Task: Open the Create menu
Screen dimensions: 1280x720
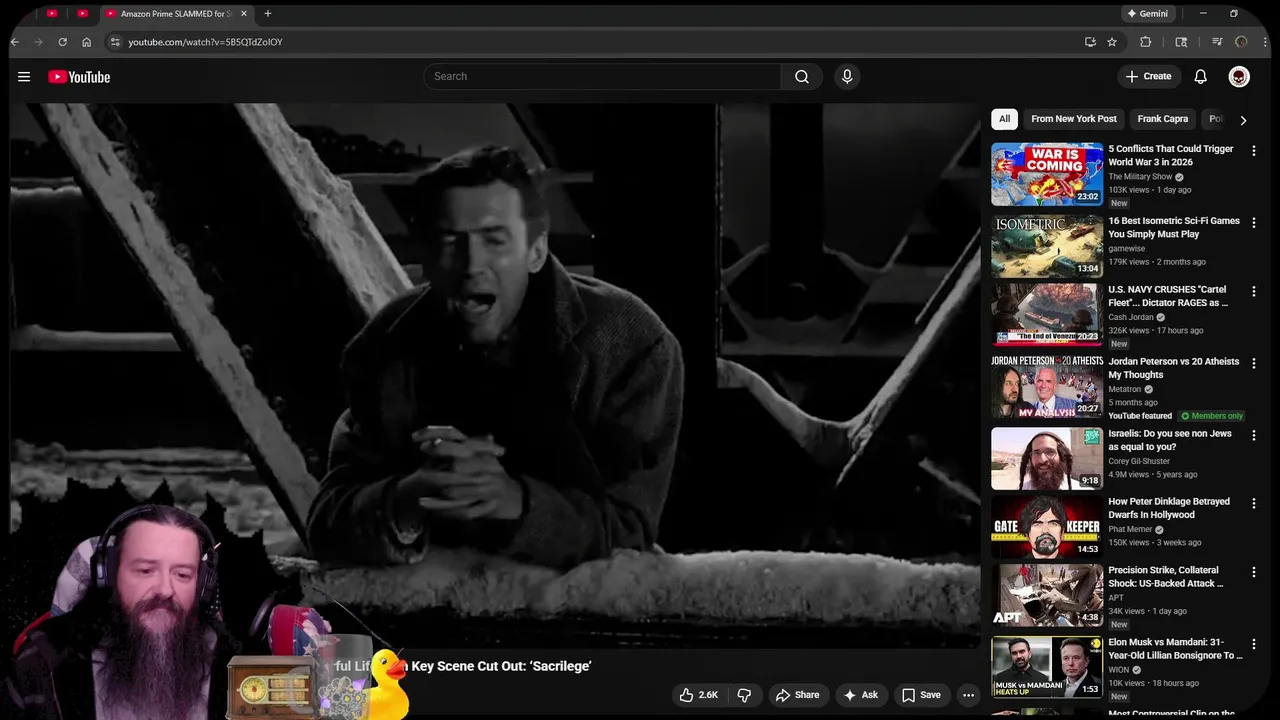Action: (1148, 76)
